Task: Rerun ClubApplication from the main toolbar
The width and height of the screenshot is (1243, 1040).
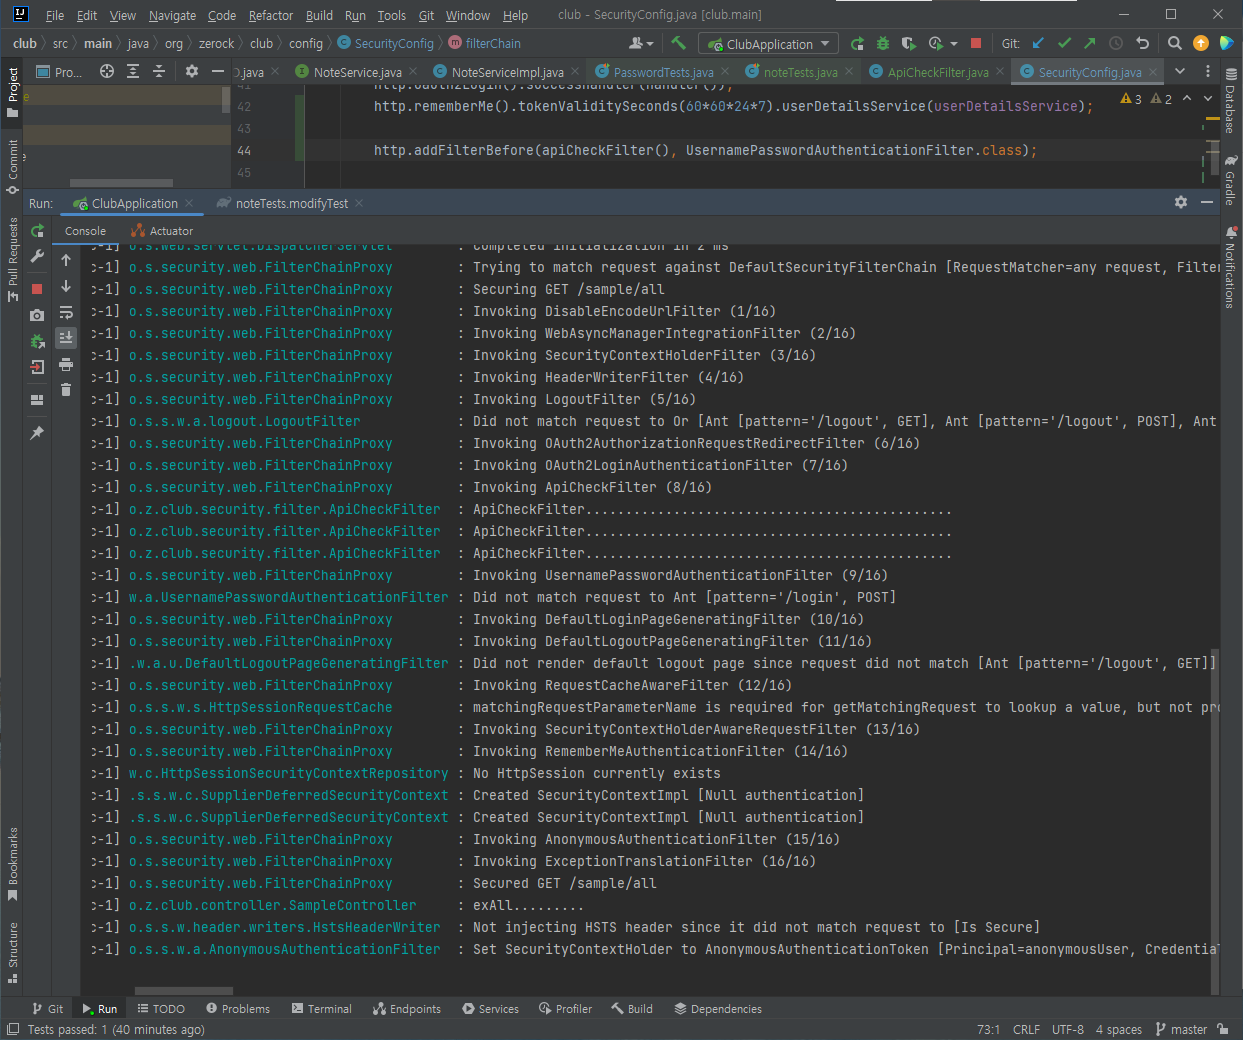Action: [857, 43]
